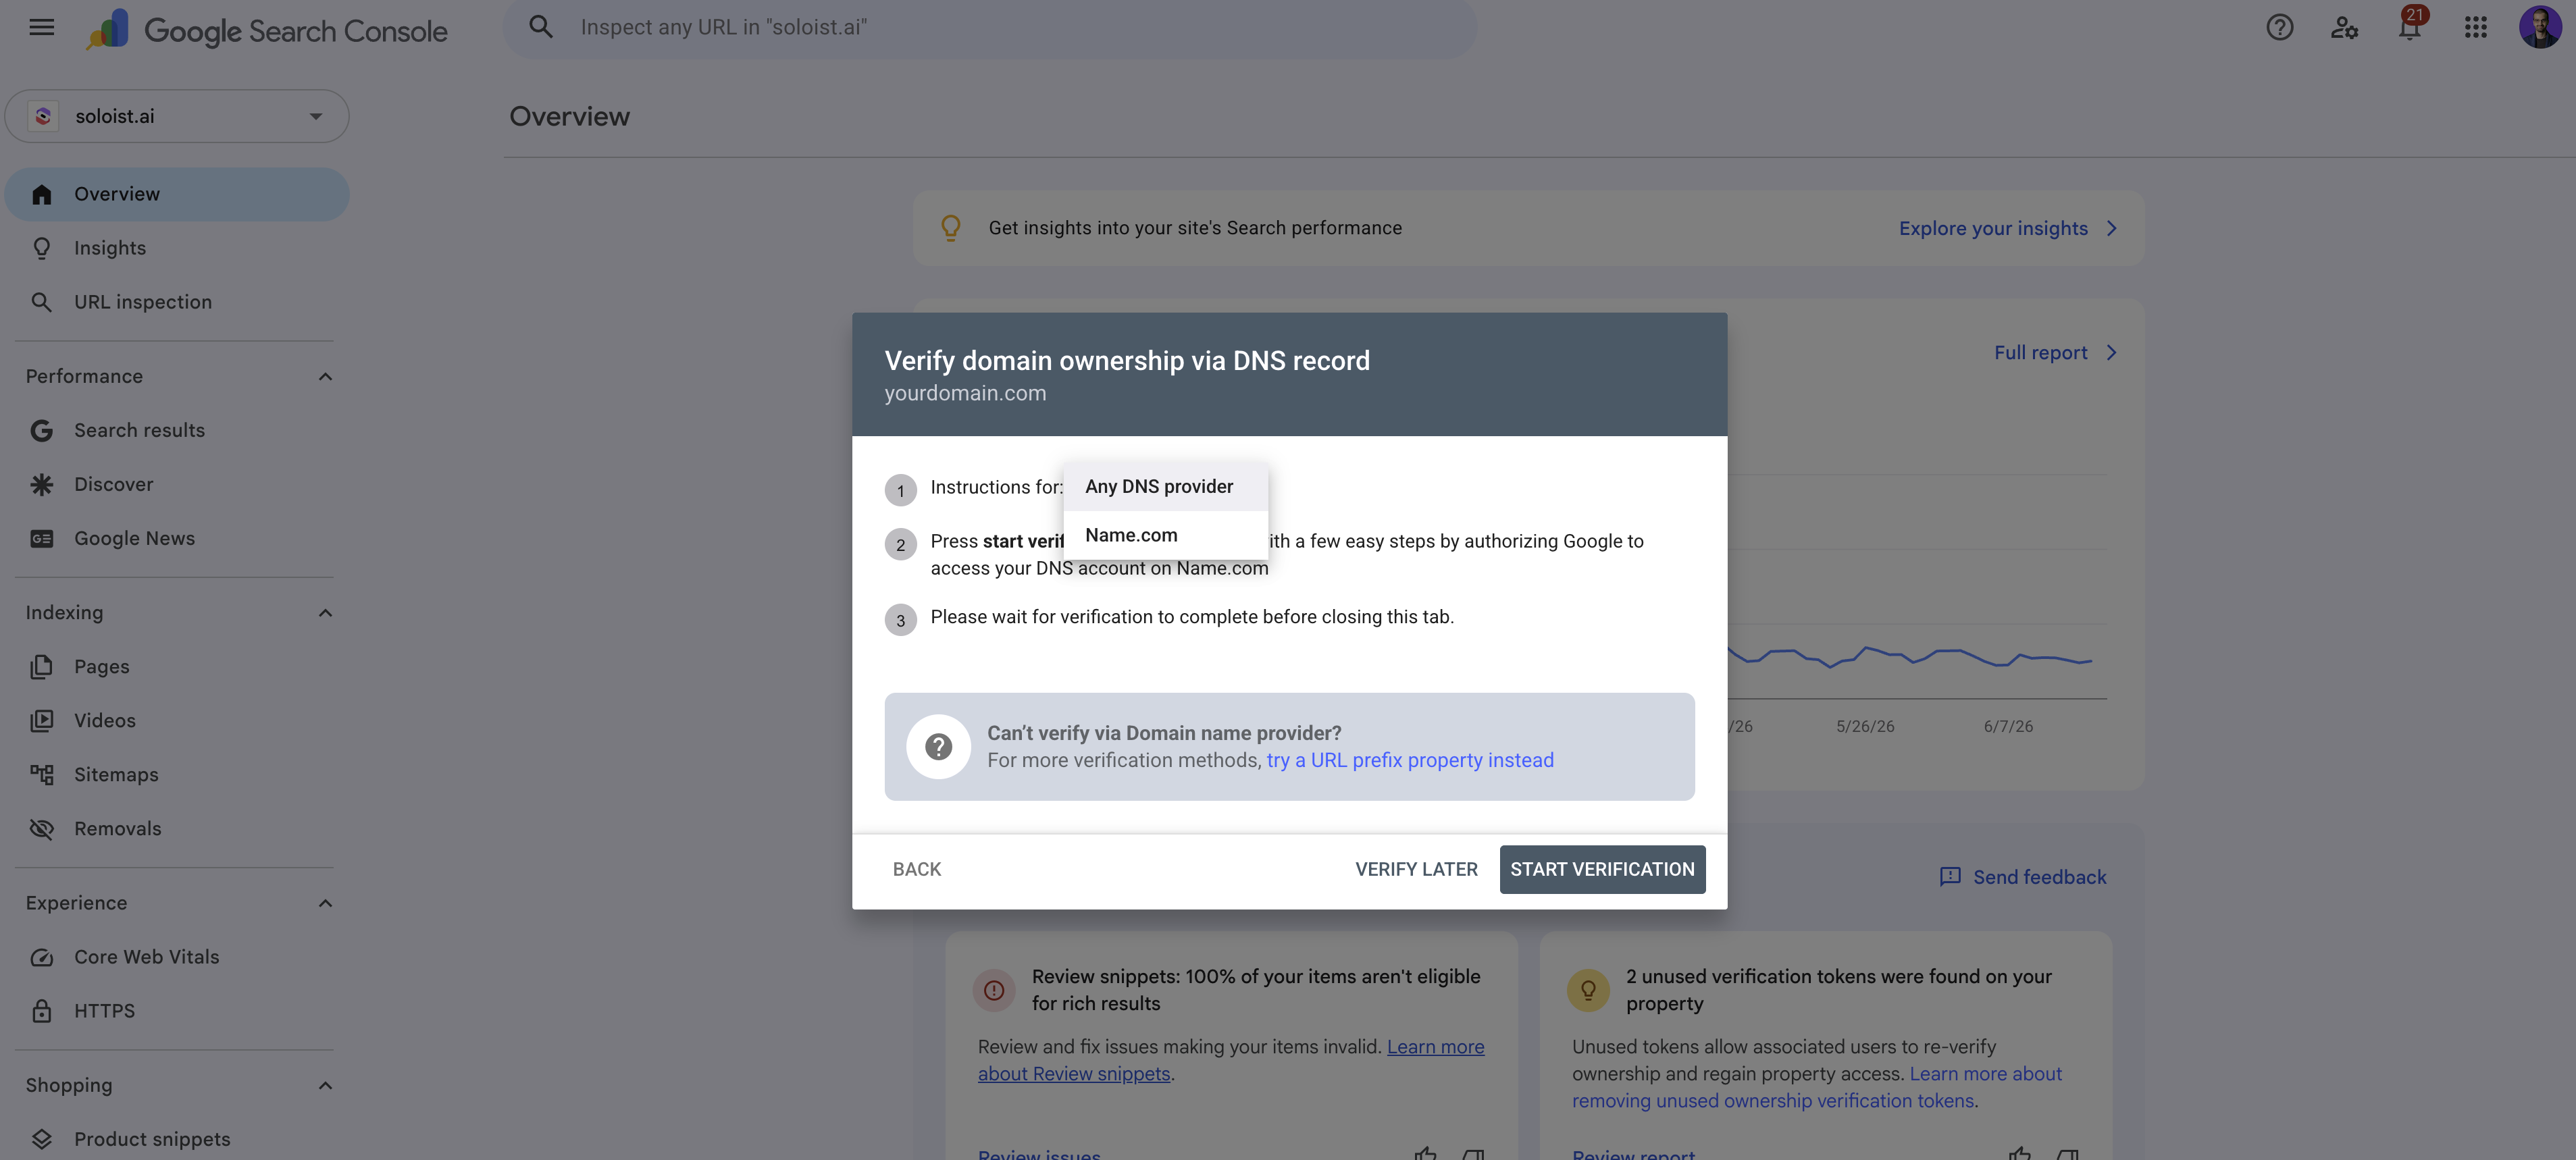Click the chevron next to Explore your insights

tap(2111, 228)
